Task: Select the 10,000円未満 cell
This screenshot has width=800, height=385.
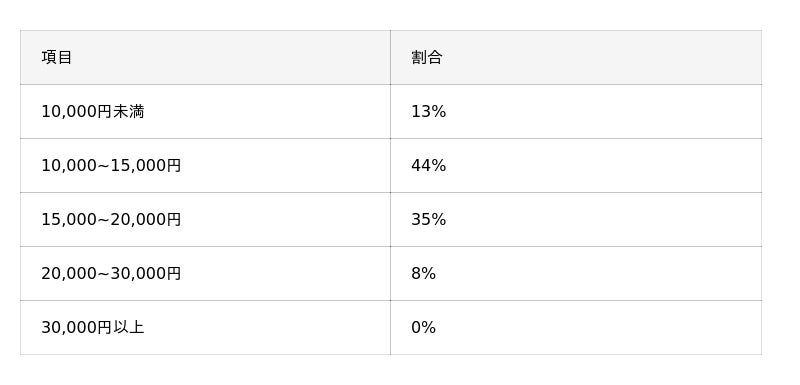Action: [205, 111]
